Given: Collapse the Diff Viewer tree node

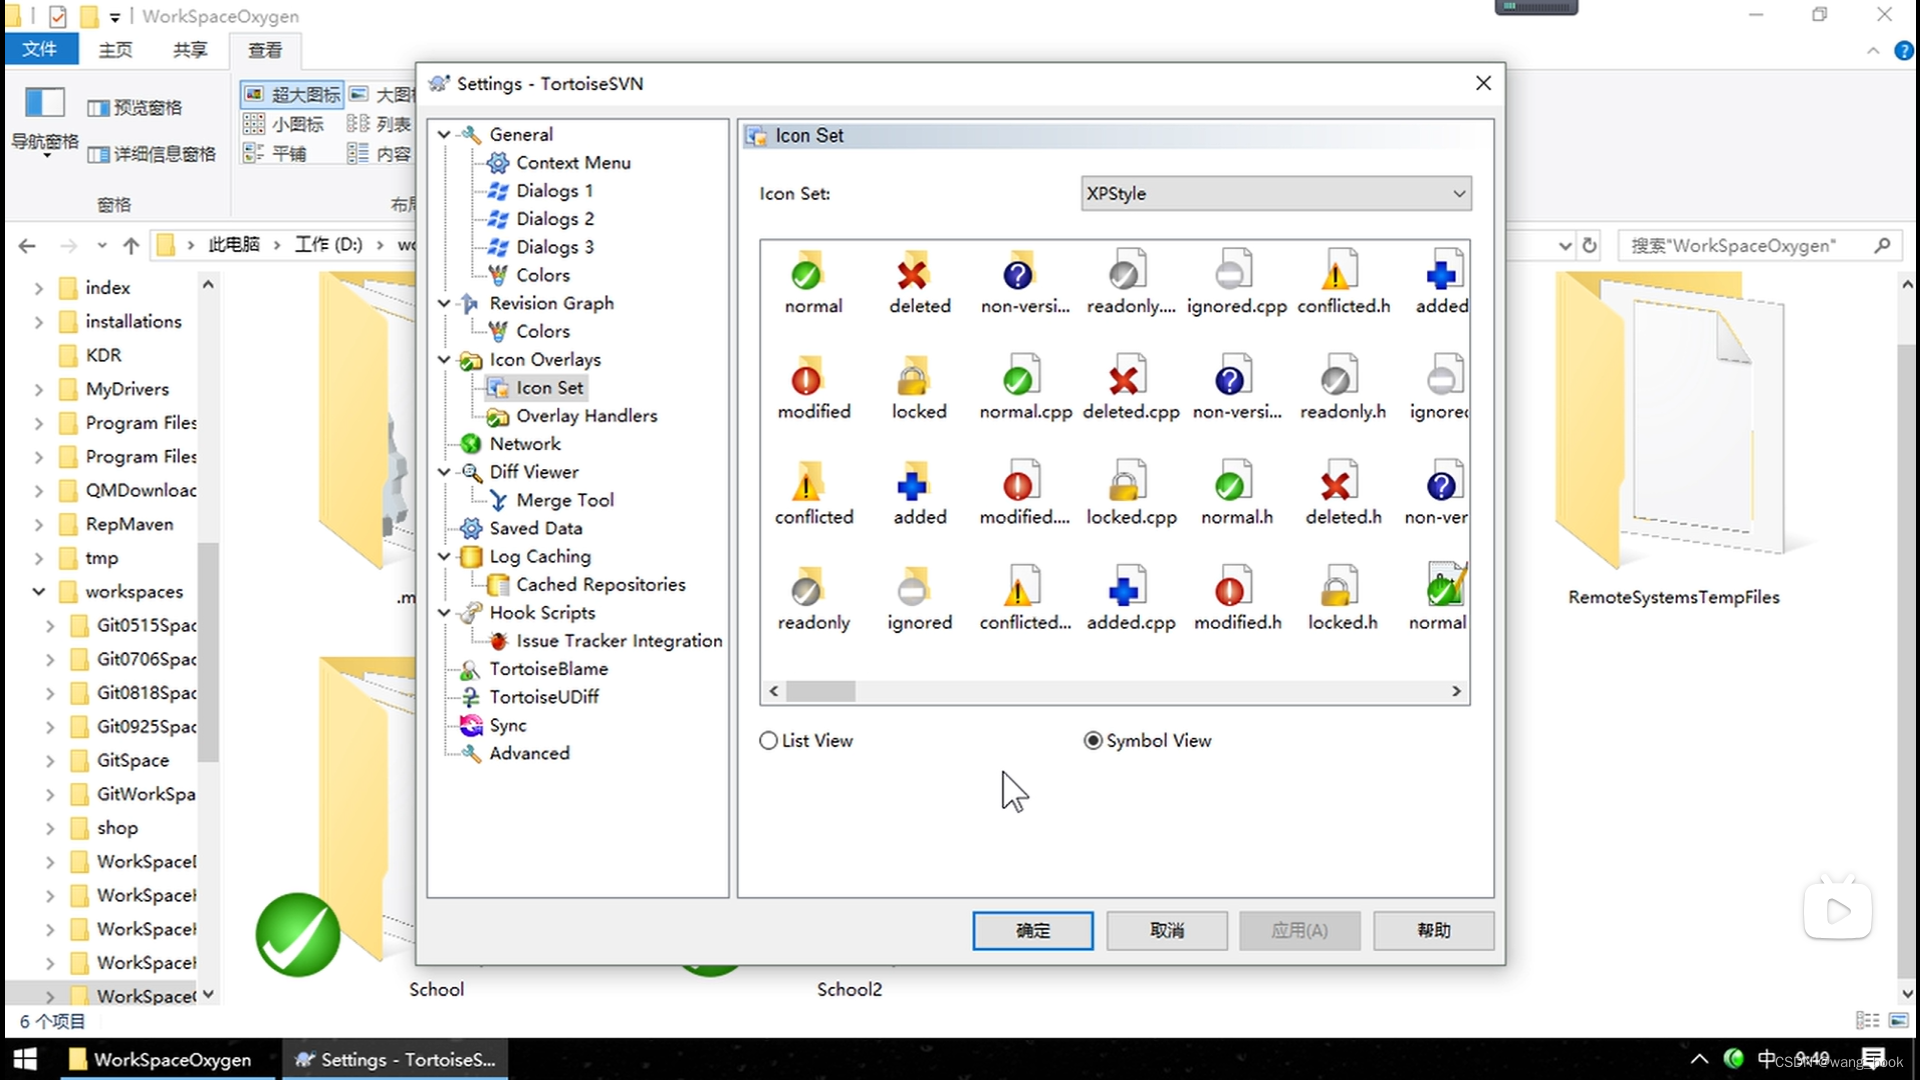Looking at the screenshot, I should click(x=444, y=471).
